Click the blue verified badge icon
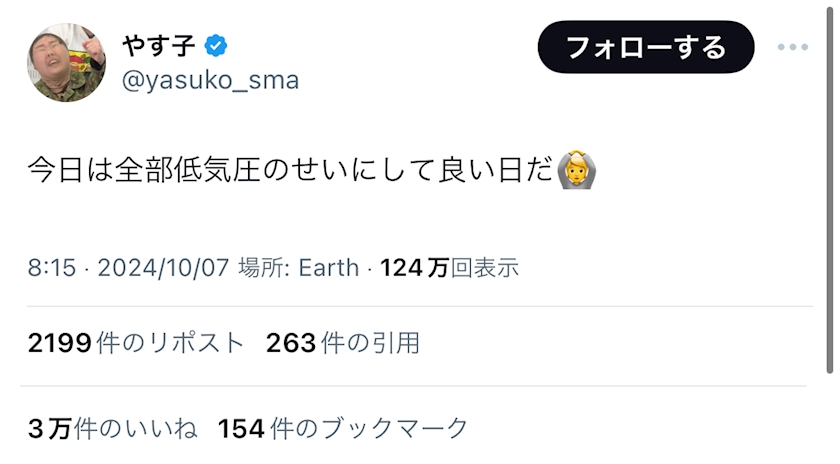The height and width of the screenshot is (464, 840). point(217,46)
